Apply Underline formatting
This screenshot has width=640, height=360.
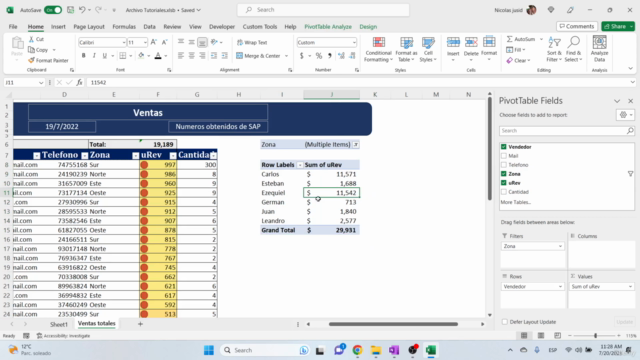click(x=104, y=56)
